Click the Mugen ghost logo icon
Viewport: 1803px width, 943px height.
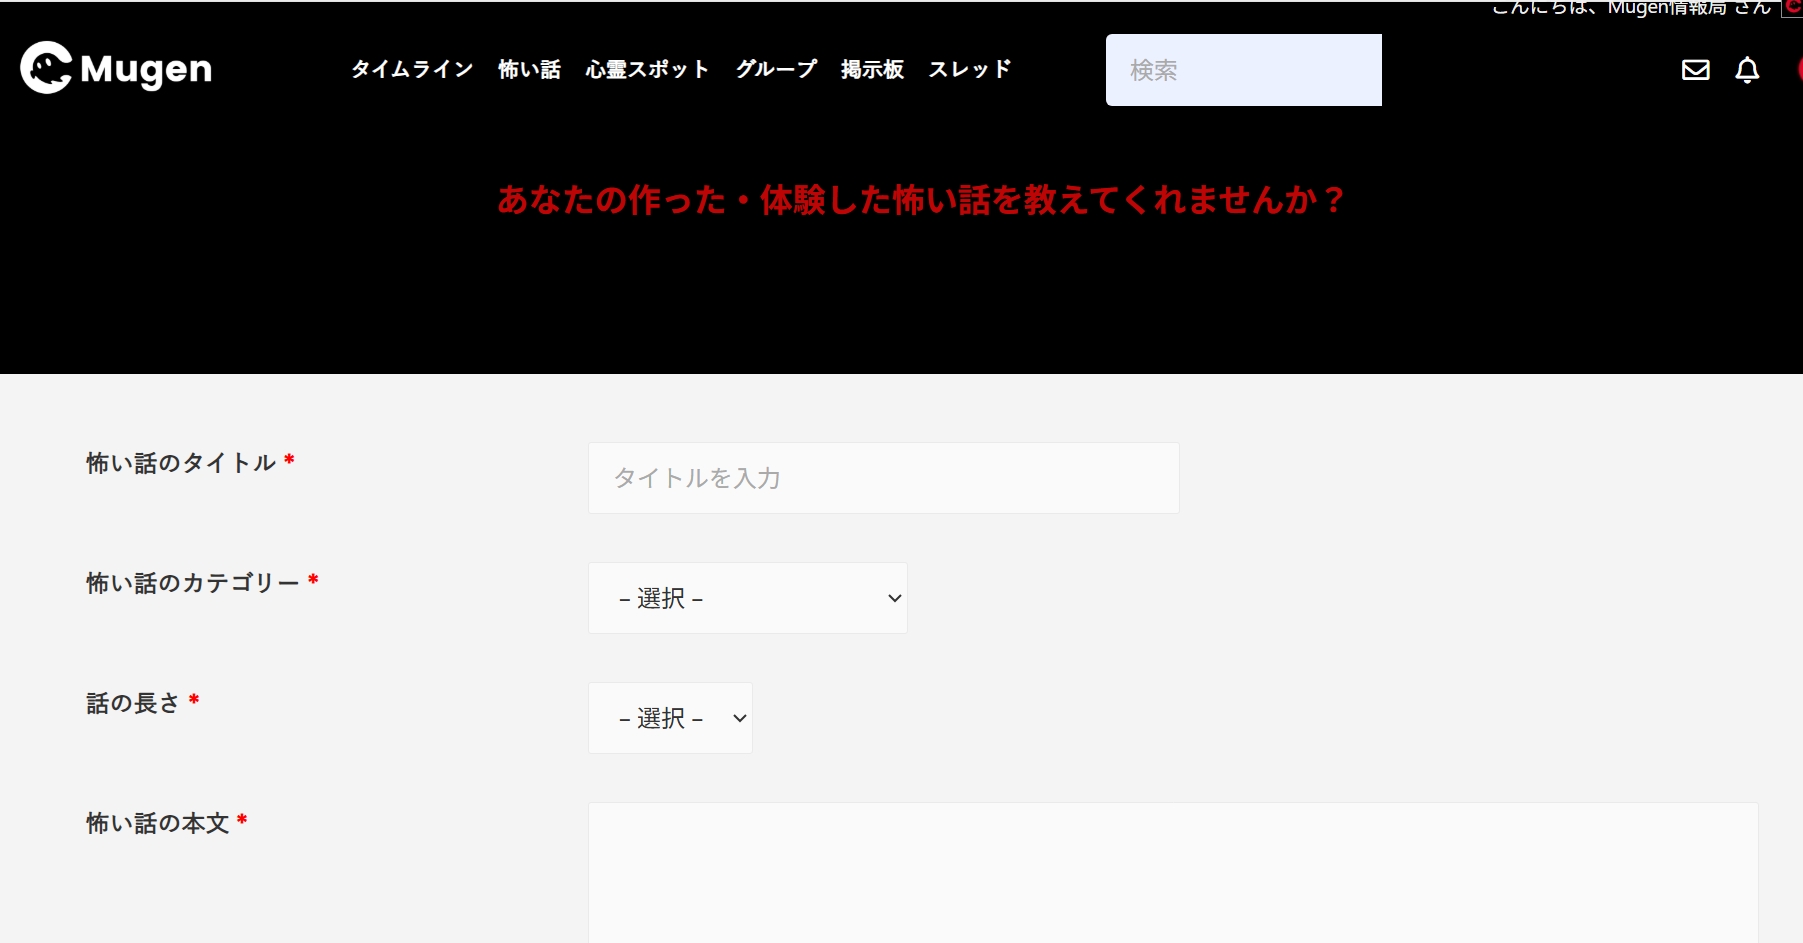click(x=46, y=68)
